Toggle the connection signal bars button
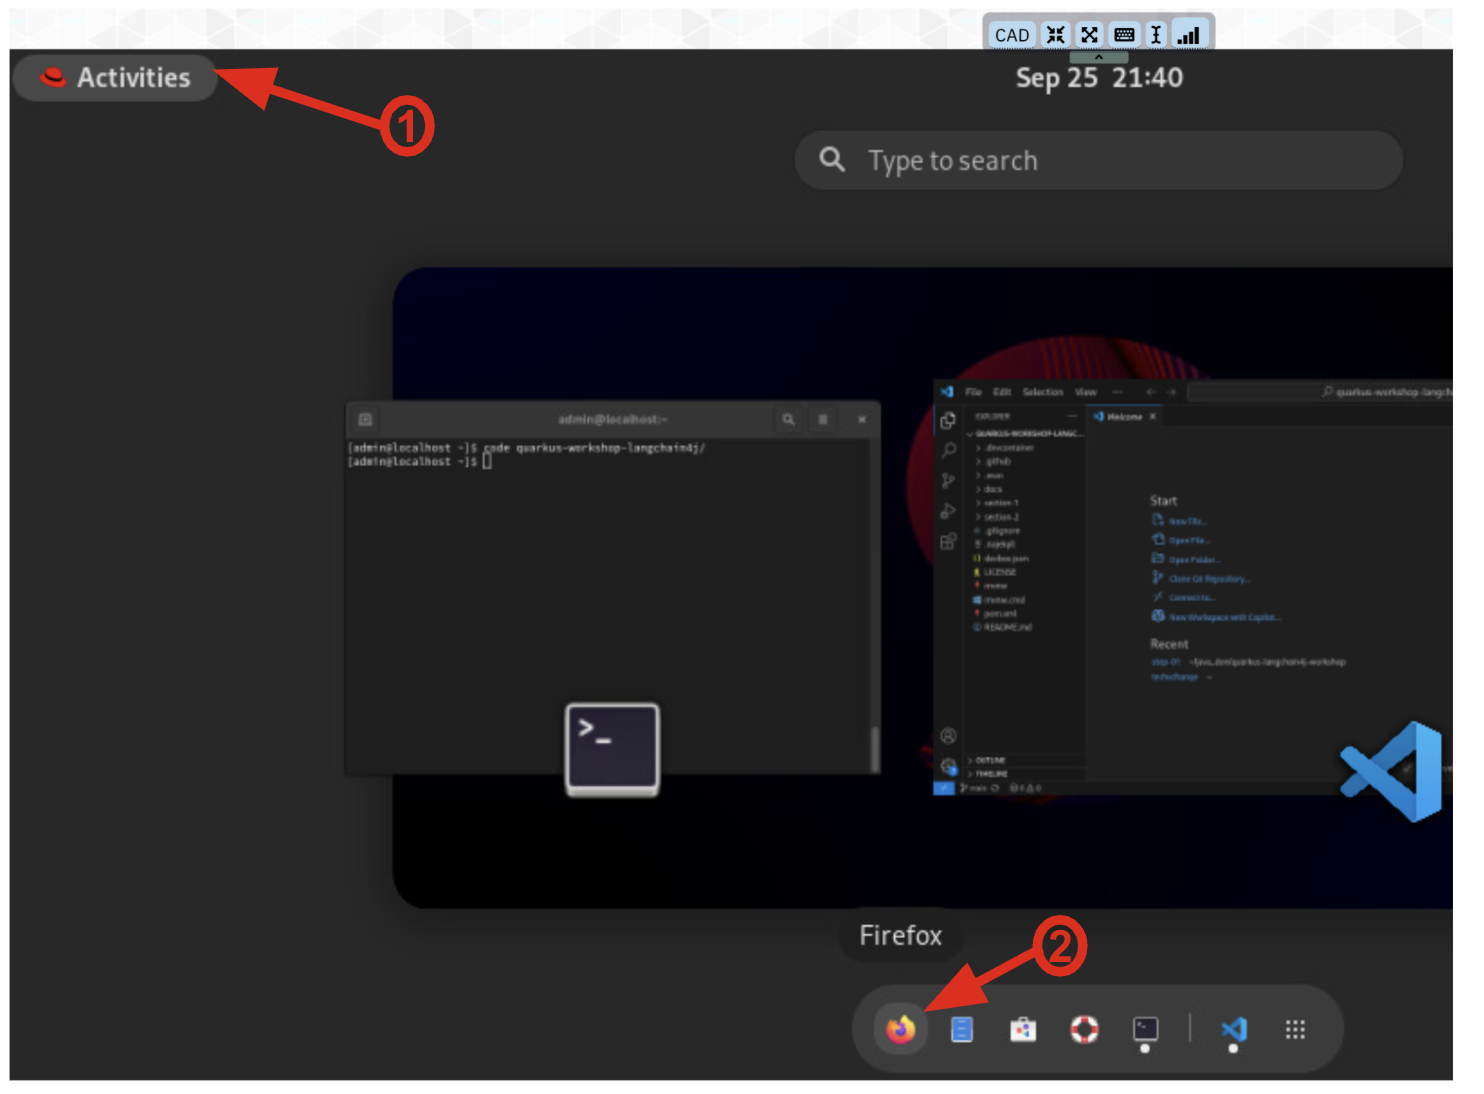This screenshot has width=1484, height=1094. click(x=1188, y=35)
